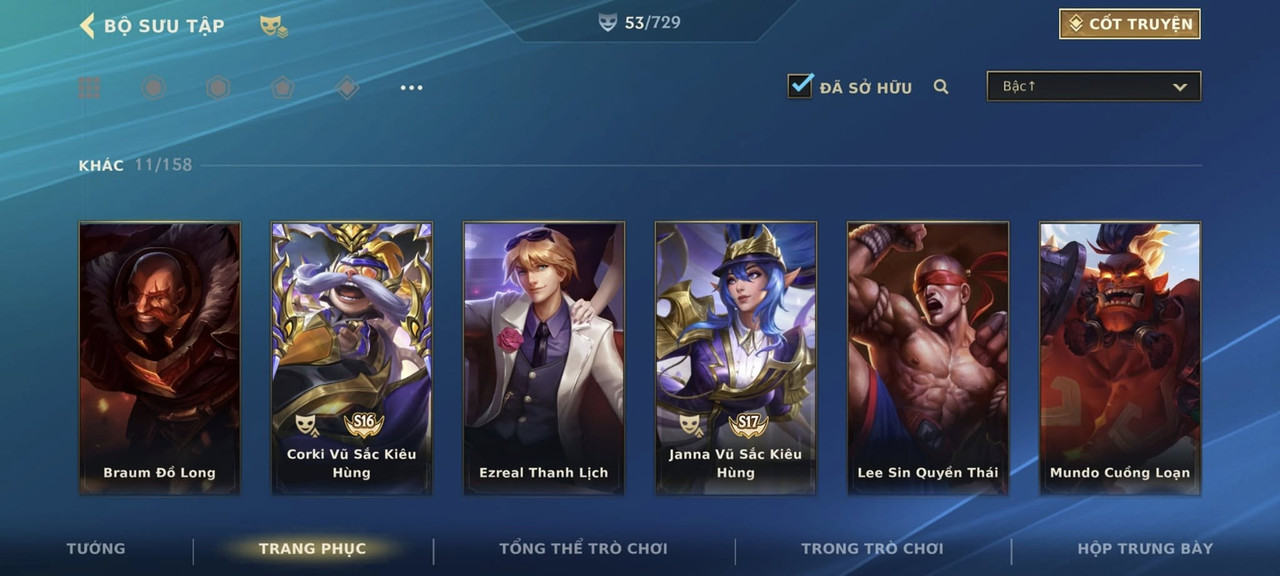Uncheck the Đã Sở Hữu checkbox
The height and width of the screenshot is (576, 1280).
pyautogui.click(x=800, y=86)
